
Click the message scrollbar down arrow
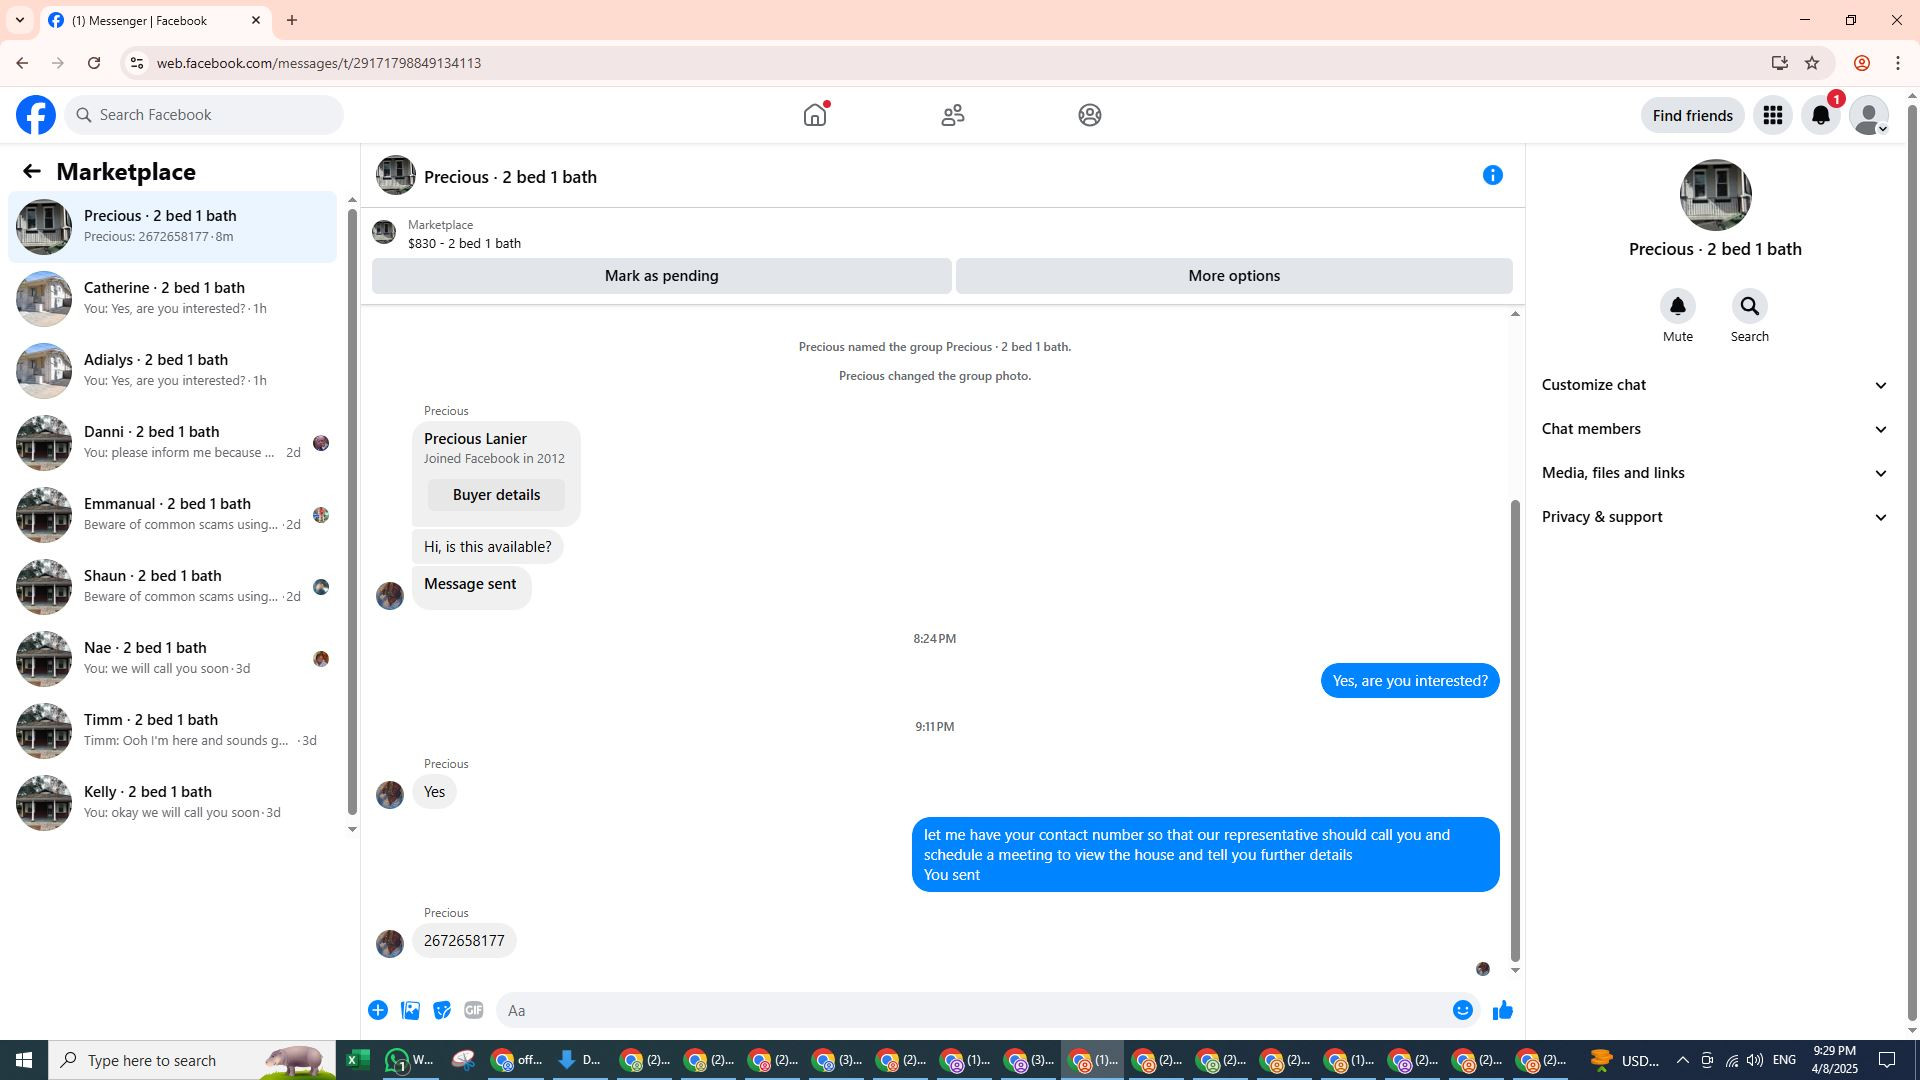pos(1515,971)
